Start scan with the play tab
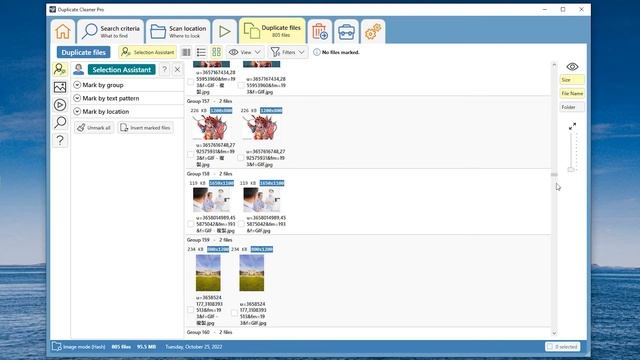This screenshot has height=360, width=640. pos(224,31)
